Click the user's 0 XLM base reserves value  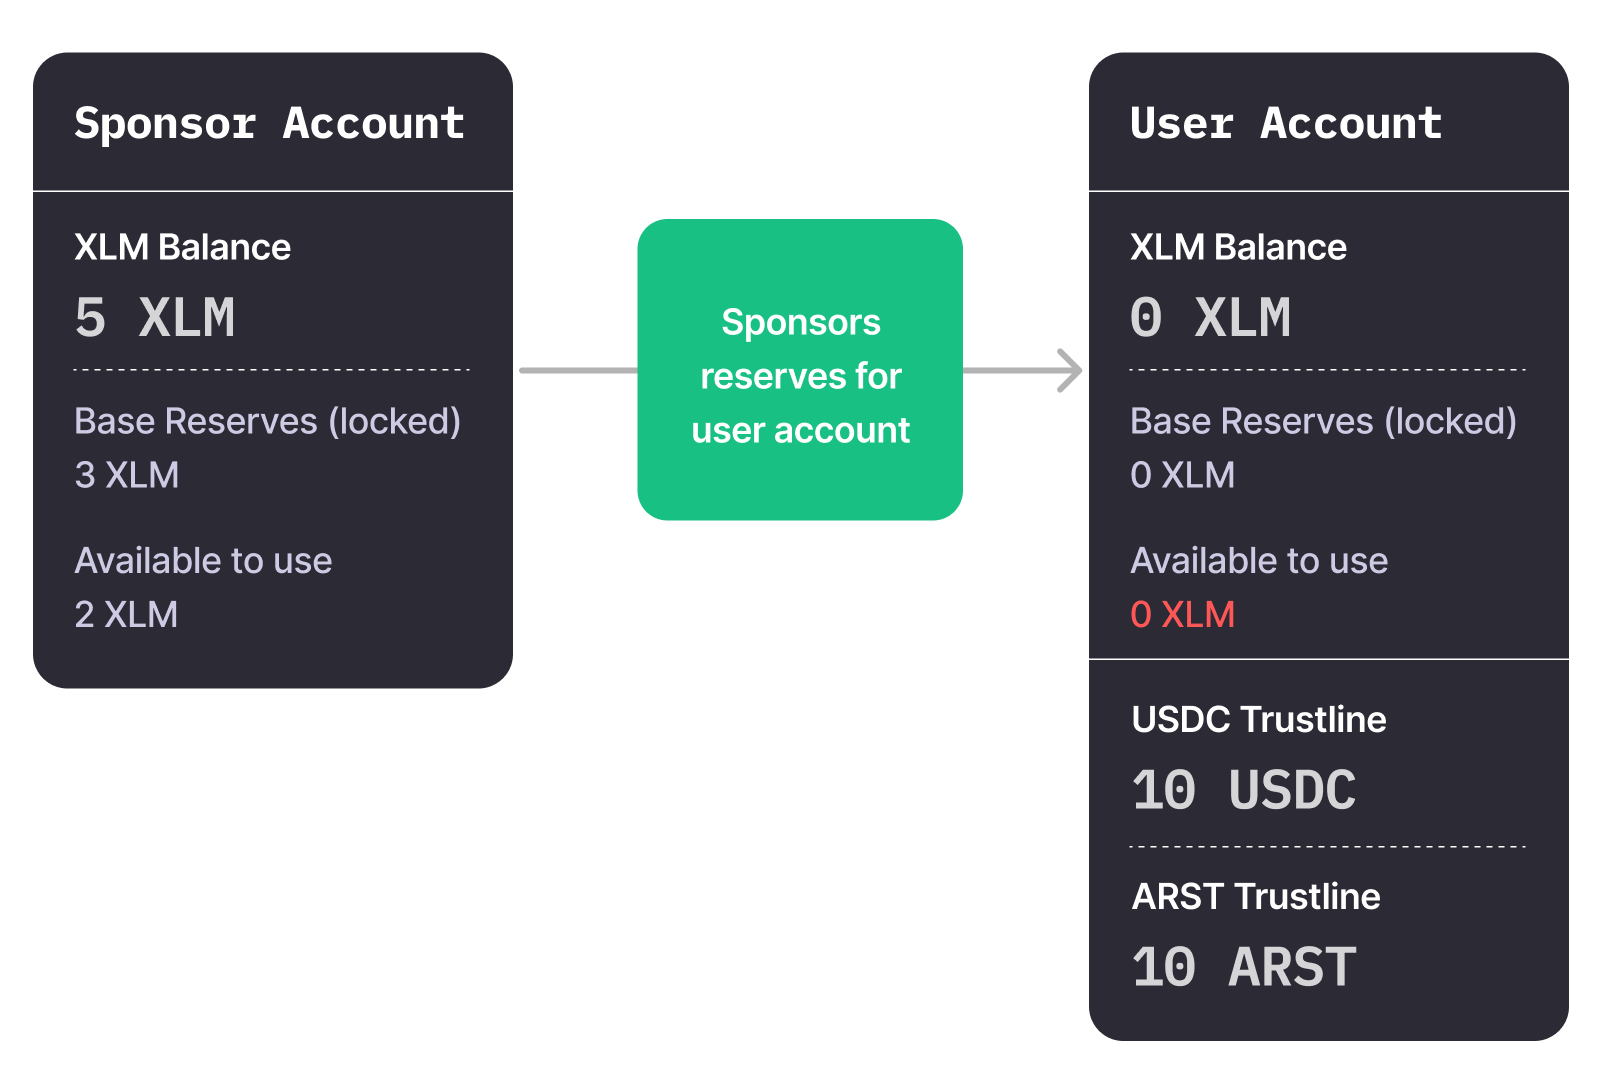click(x=1183, y=475)
